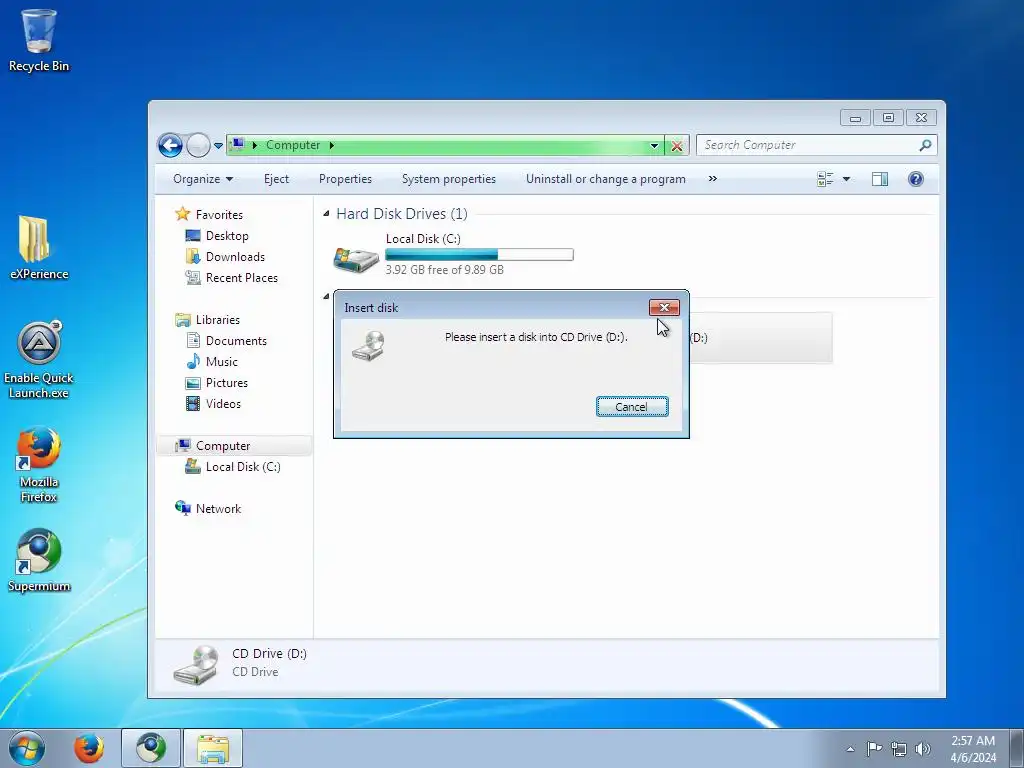Select Mozilla Firefox desktop shortcut
Viewport: 1024px width, 768px height.
(x=39, y=465)
